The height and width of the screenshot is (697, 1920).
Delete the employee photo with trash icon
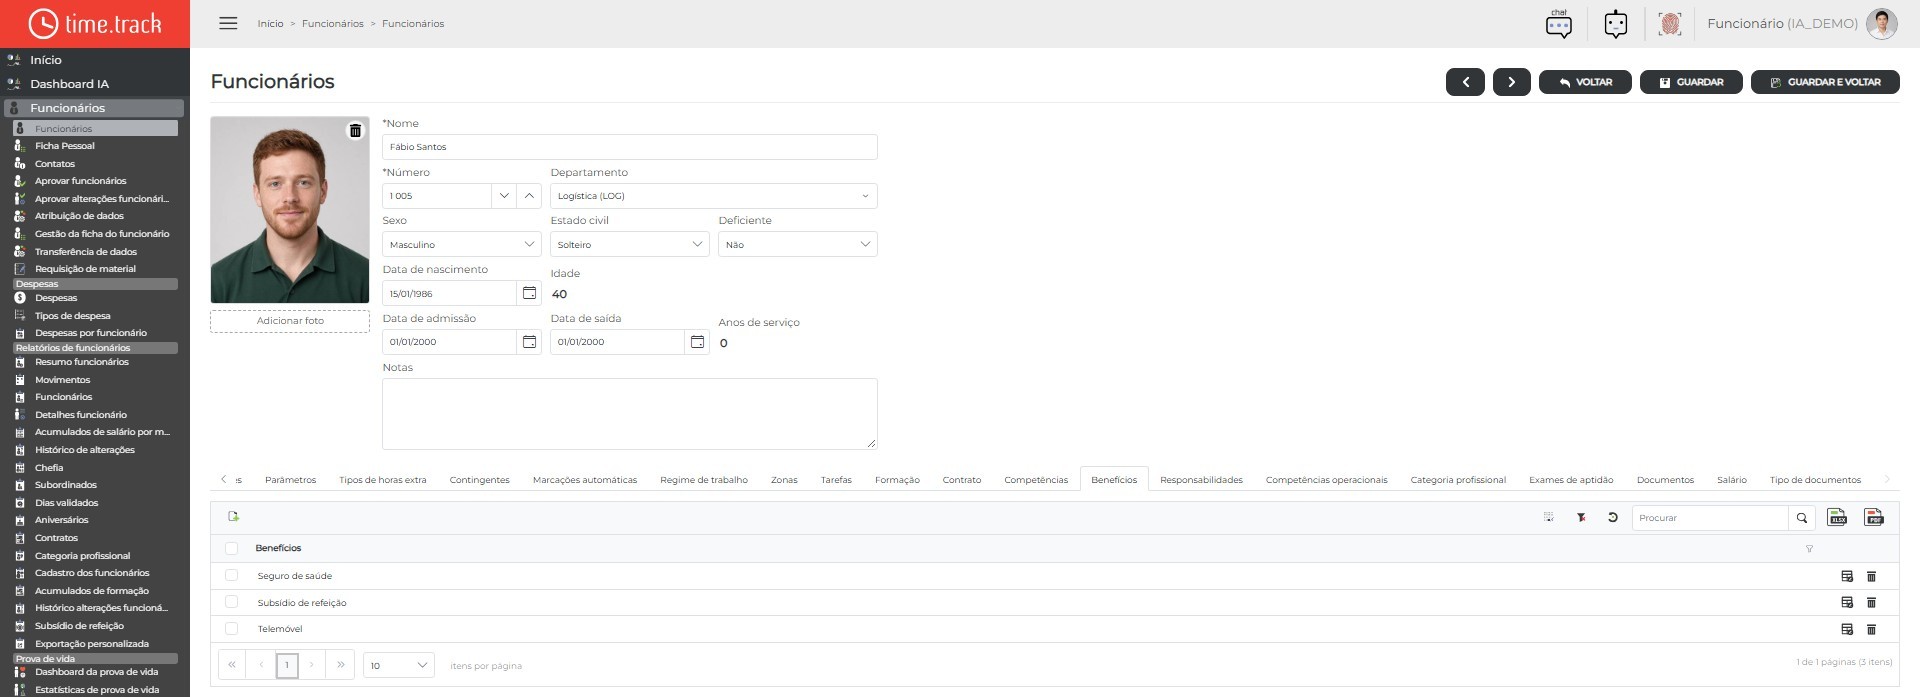tap(355, 131)
